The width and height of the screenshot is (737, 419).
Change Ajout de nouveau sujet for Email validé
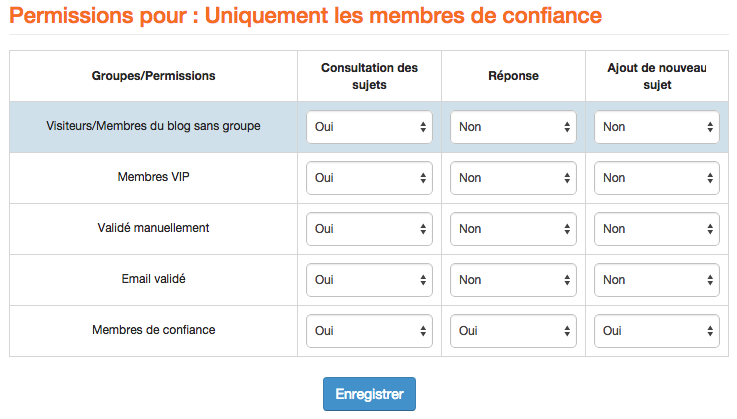[657, 280]
